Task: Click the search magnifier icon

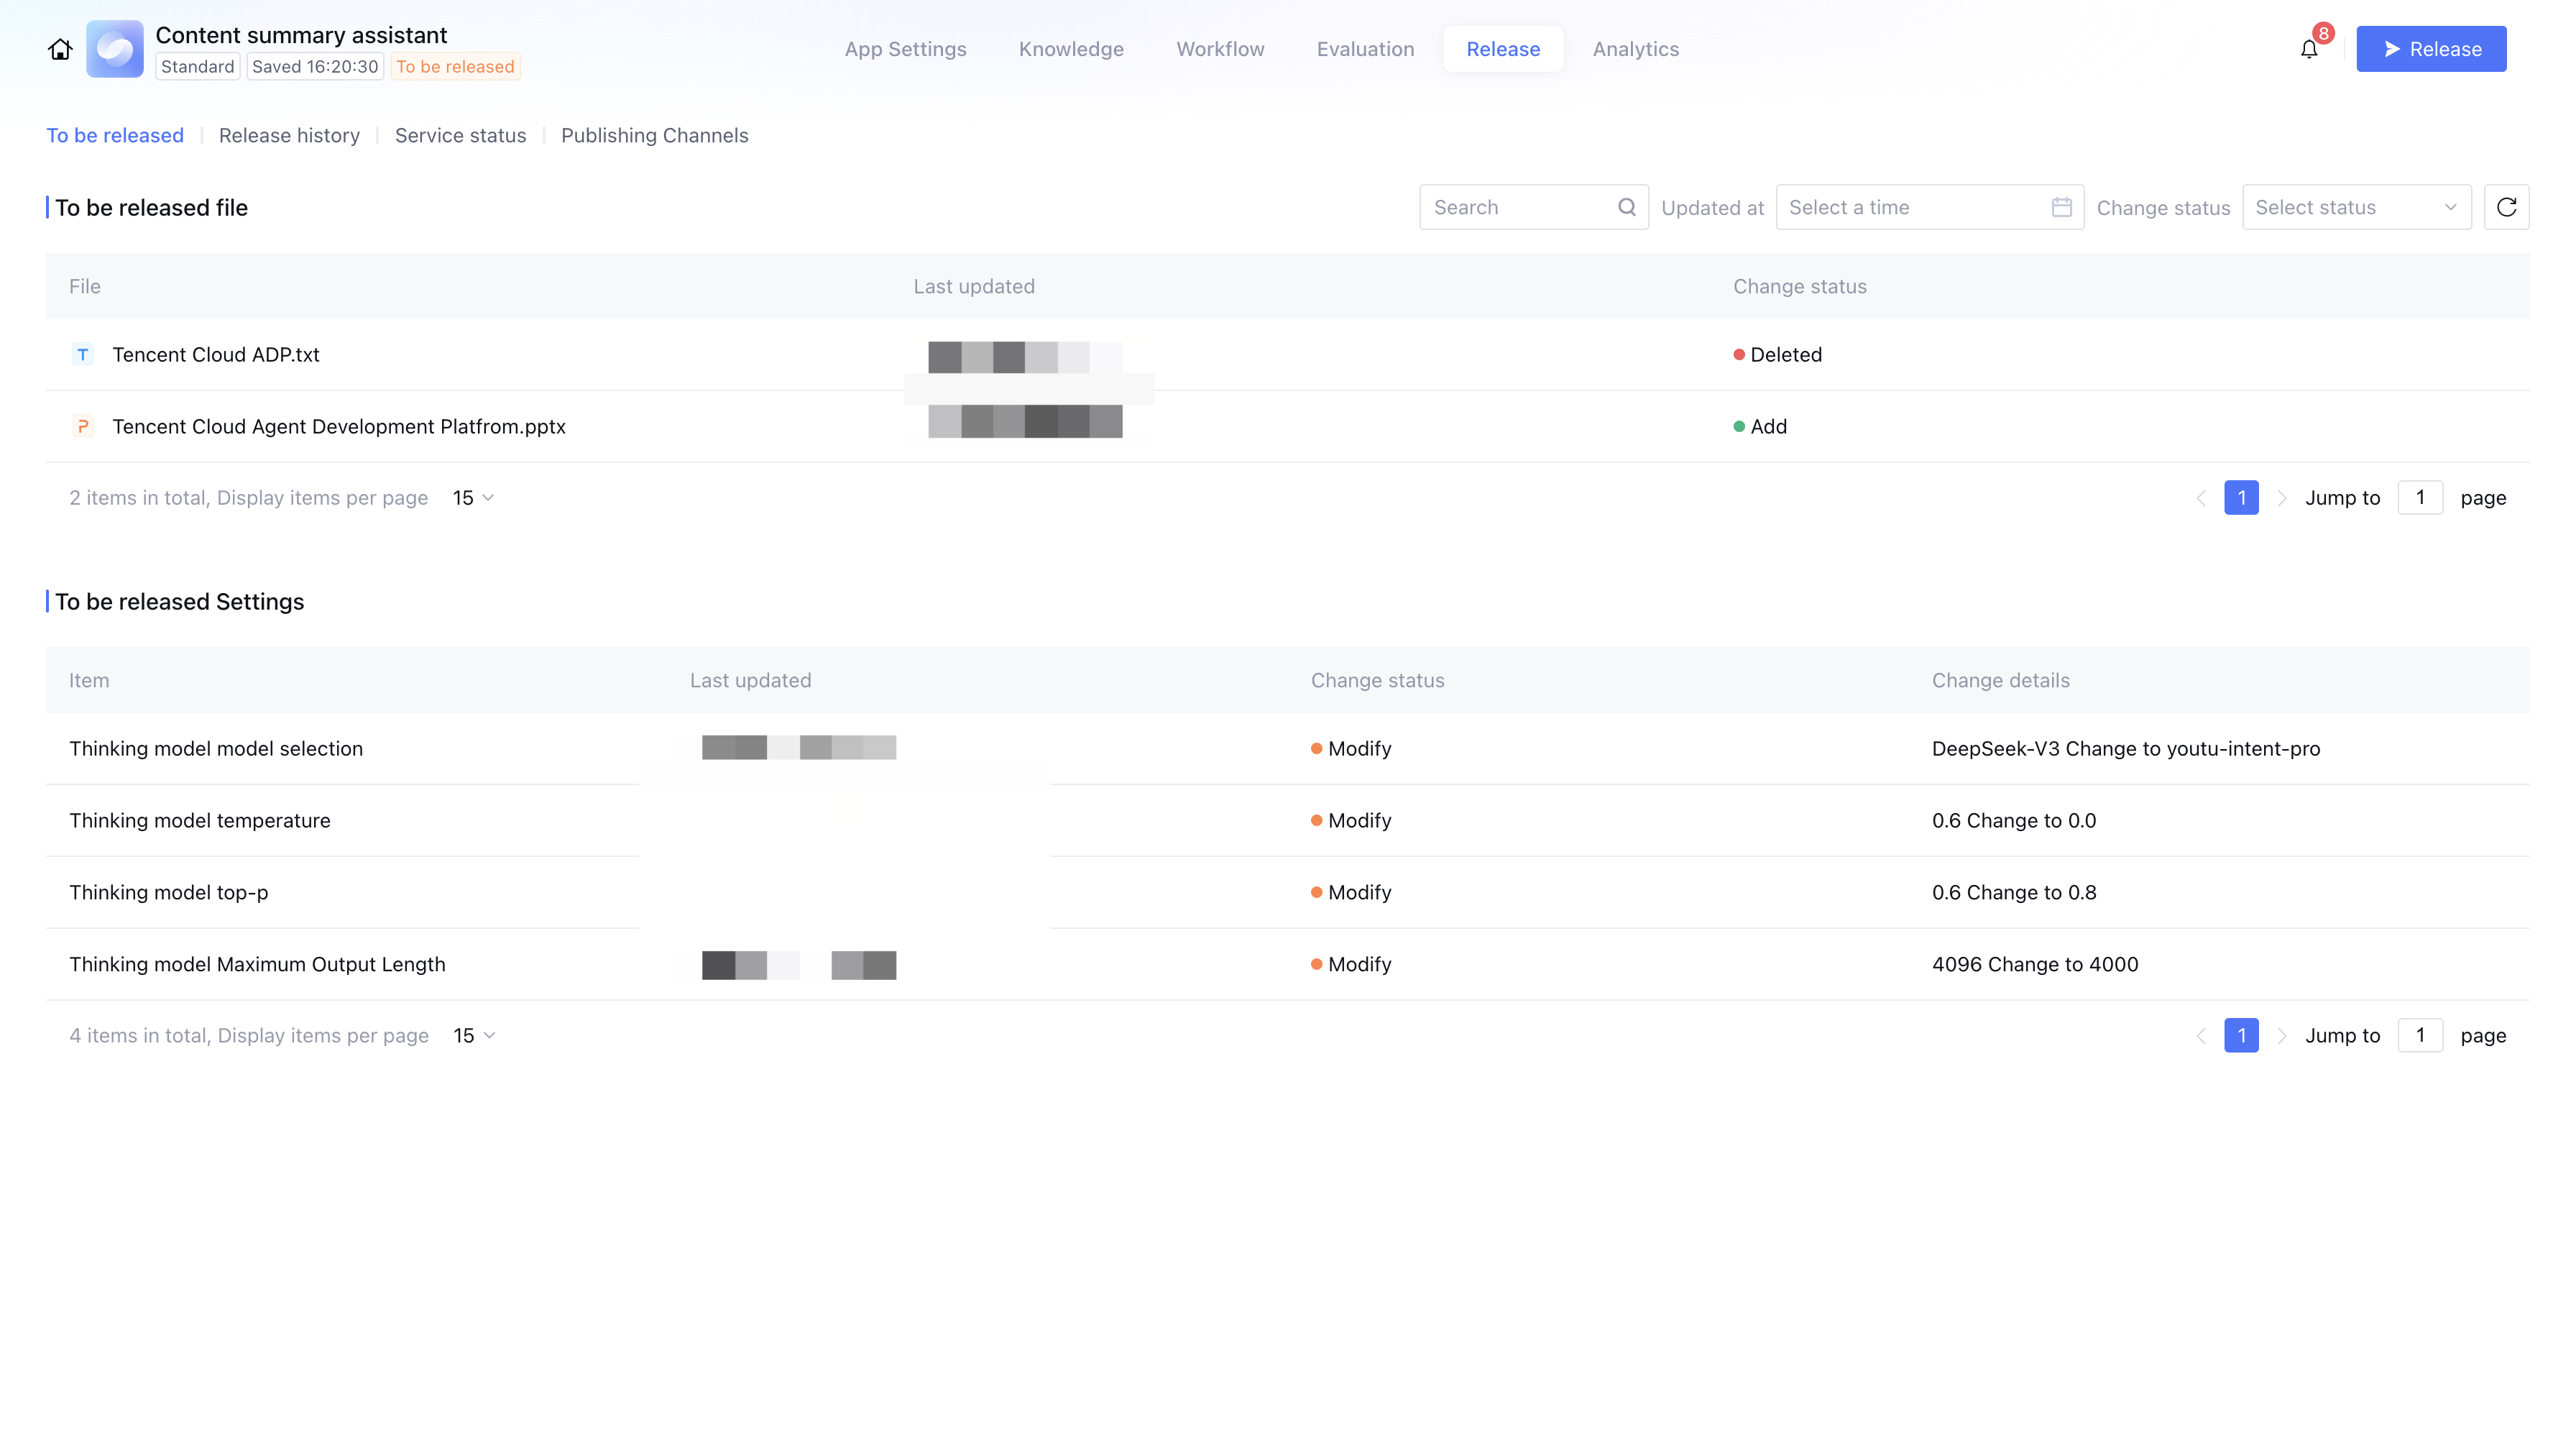Action: pyautogui.click(x=1626, y=207)
